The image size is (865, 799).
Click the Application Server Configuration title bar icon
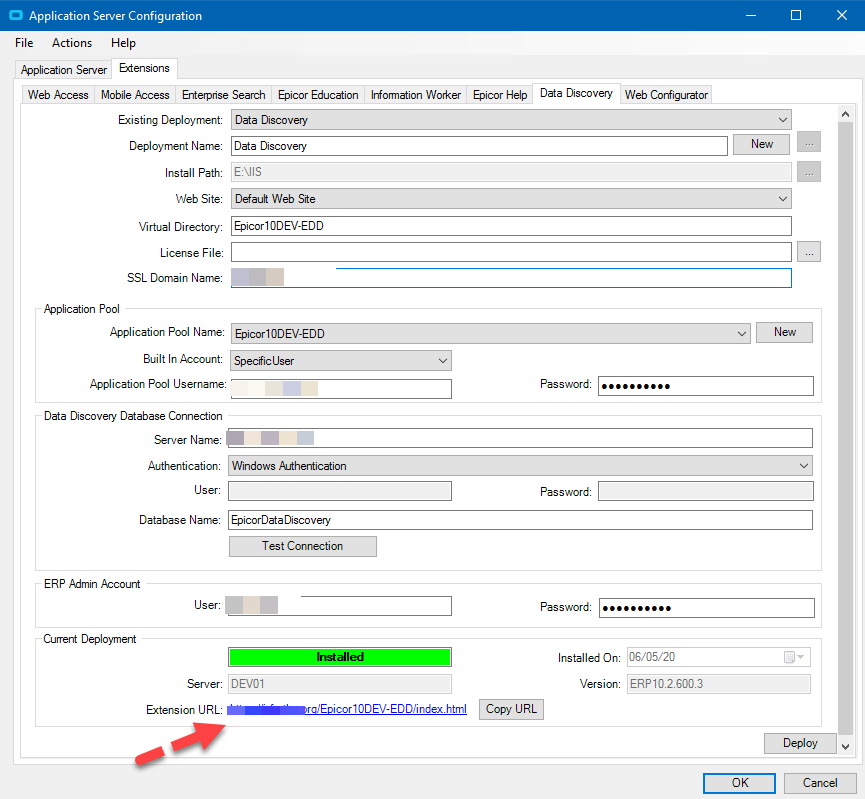click(15, 15)
